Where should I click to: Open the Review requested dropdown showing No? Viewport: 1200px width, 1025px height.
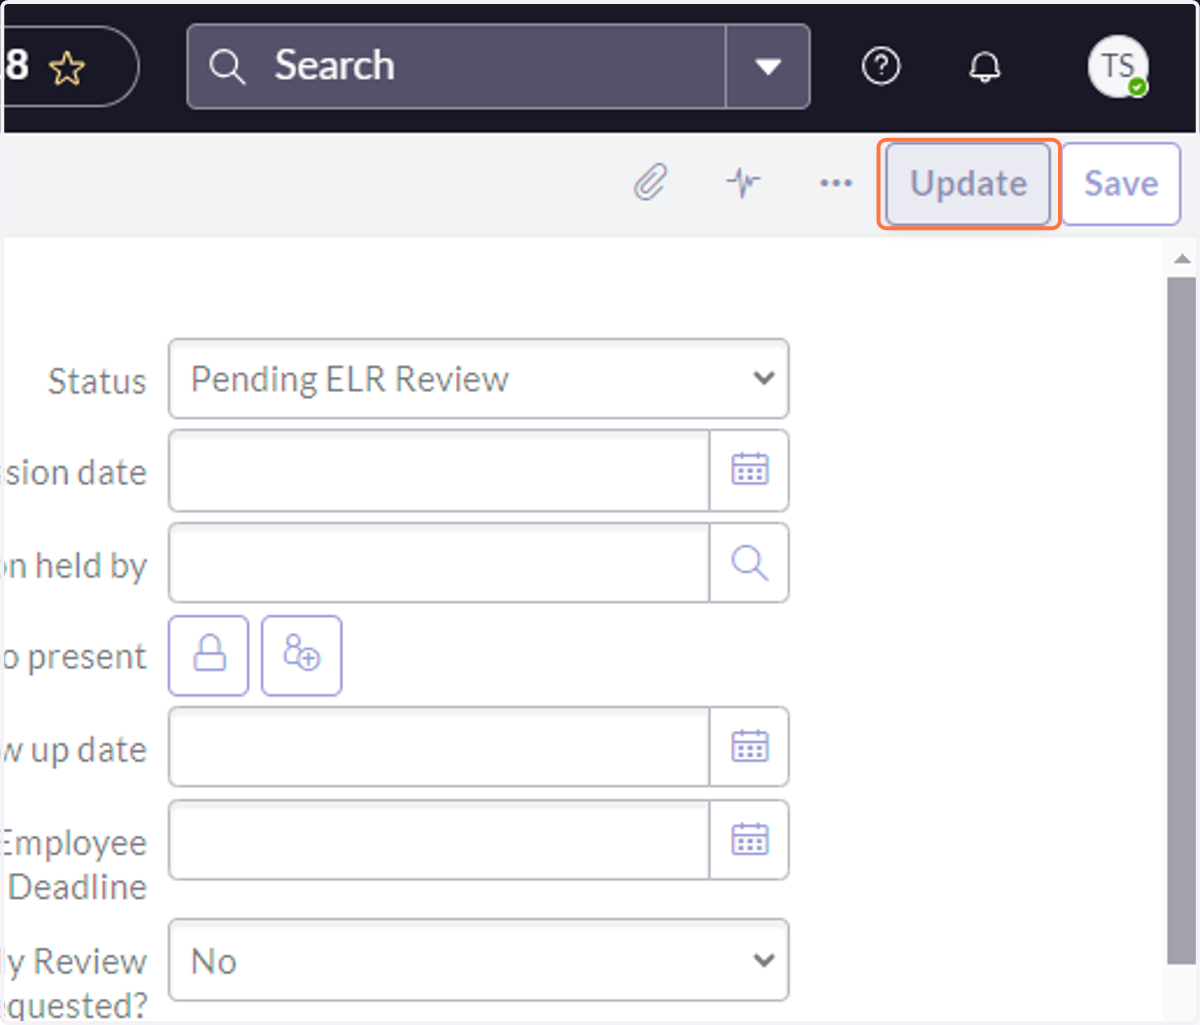pos(479,960)
